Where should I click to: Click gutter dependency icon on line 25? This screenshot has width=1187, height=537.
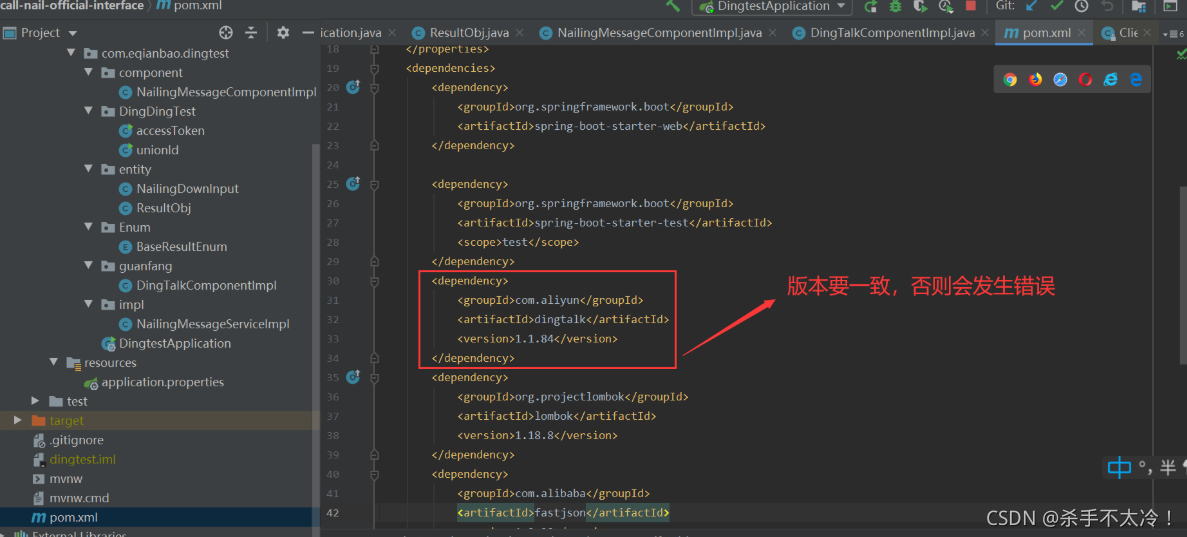(x=353, y=183)
